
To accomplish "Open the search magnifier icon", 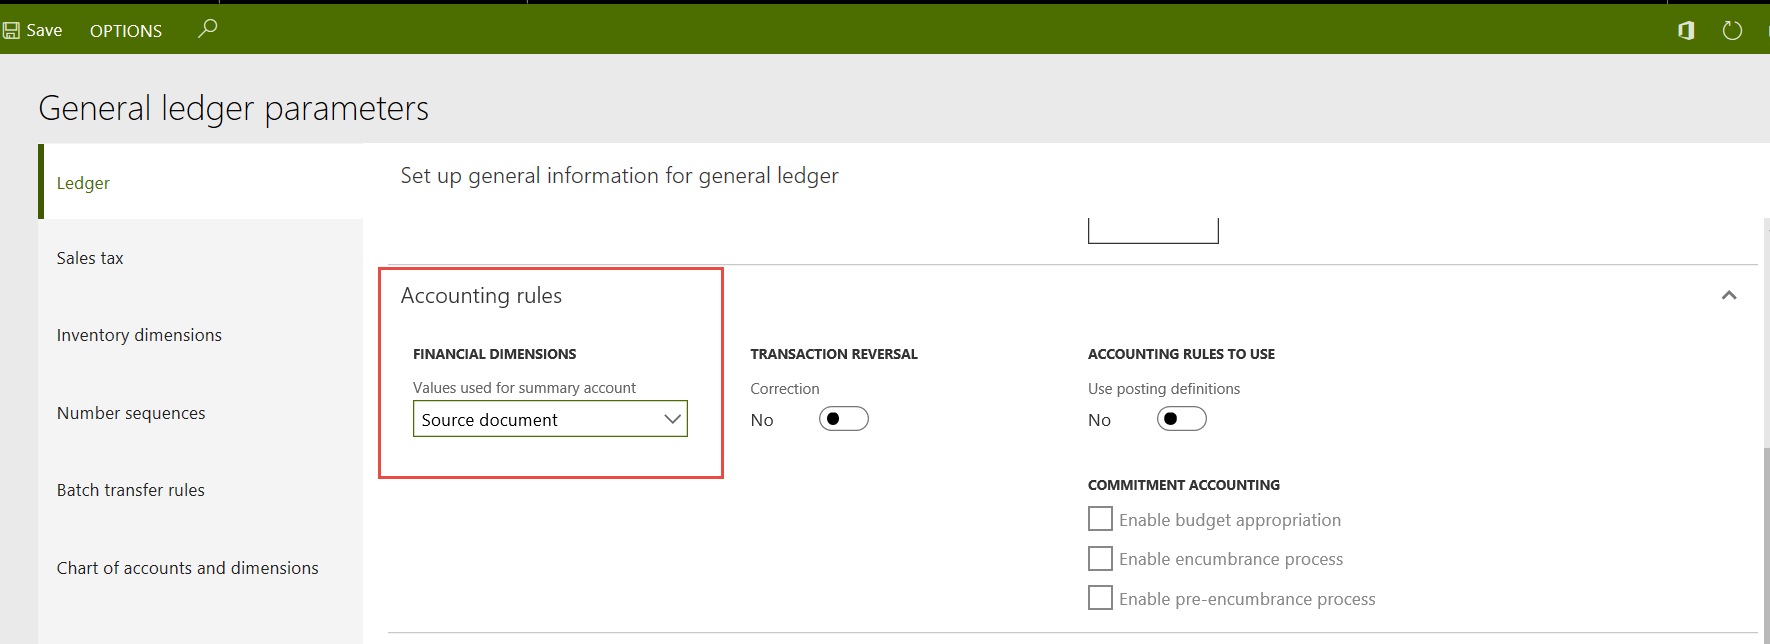I will (207, 29).
